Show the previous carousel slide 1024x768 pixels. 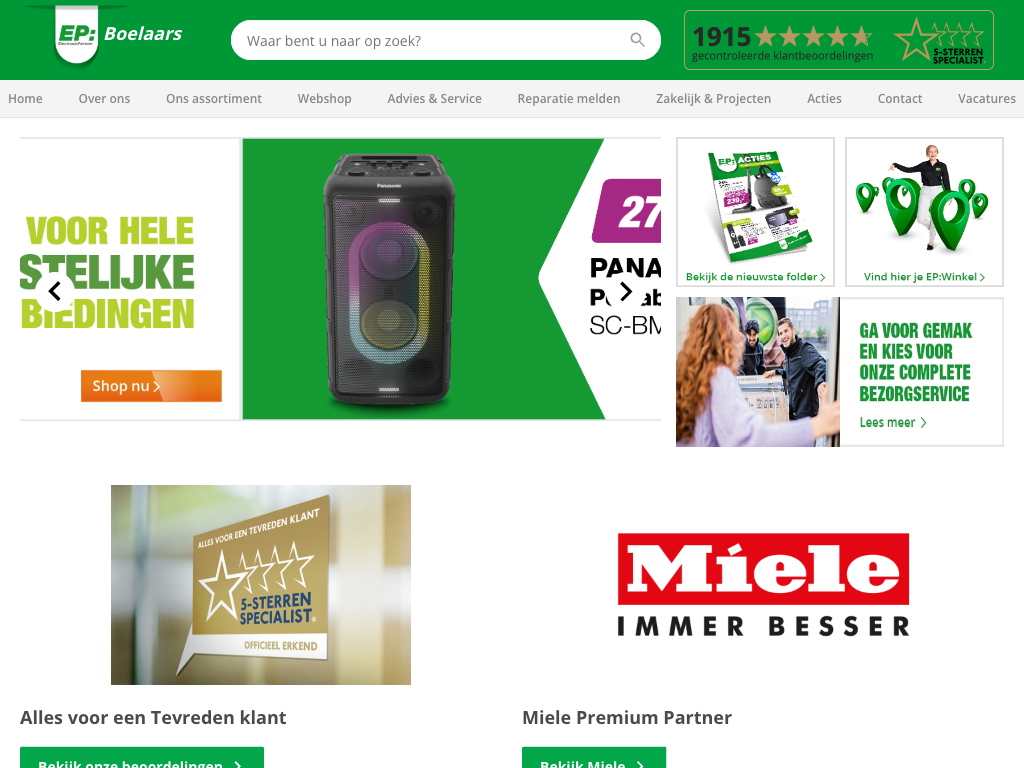(55, 291)
